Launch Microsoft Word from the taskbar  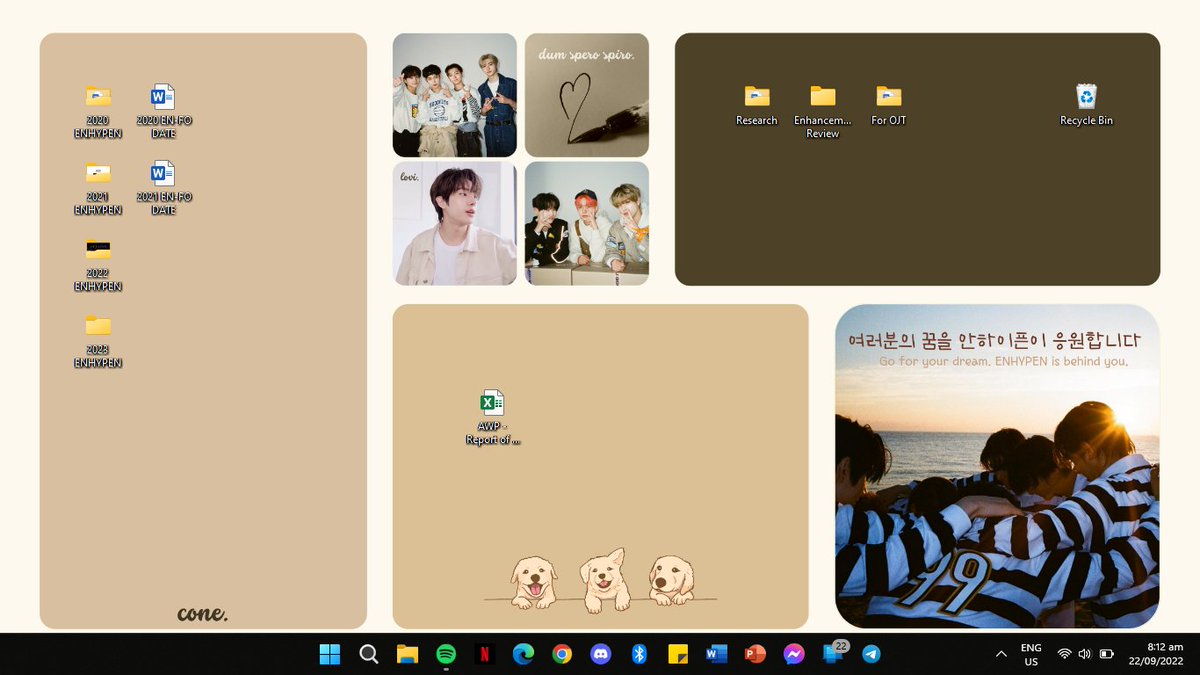click(x=717, y=654)
